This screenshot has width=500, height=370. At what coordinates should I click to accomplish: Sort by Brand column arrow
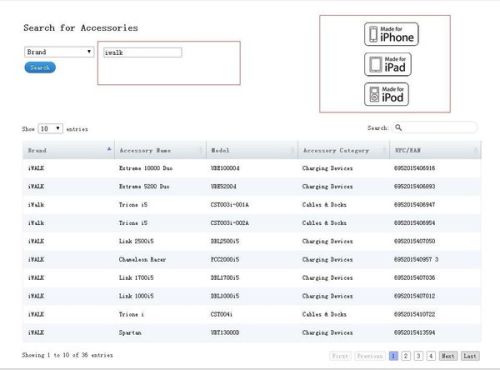[x=109, y=149]
